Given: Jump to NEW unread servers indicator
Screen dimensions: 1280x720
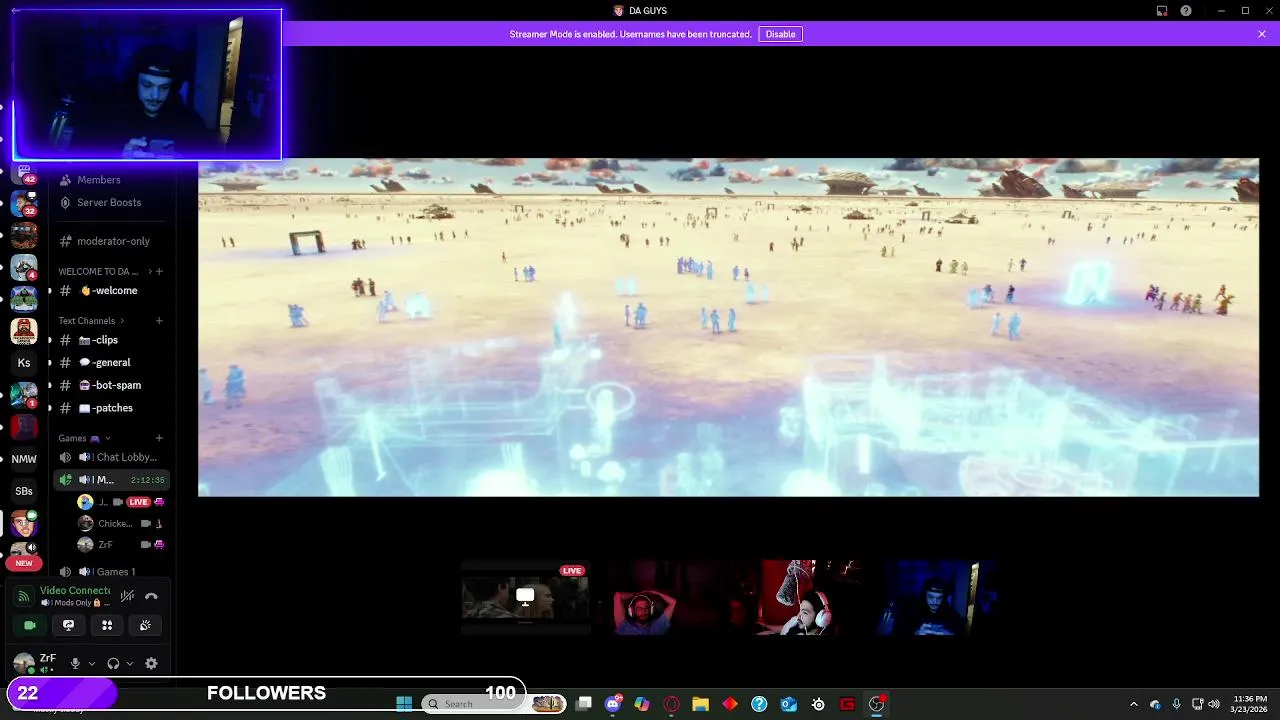Looking at the screenshot, I should 24,563.
